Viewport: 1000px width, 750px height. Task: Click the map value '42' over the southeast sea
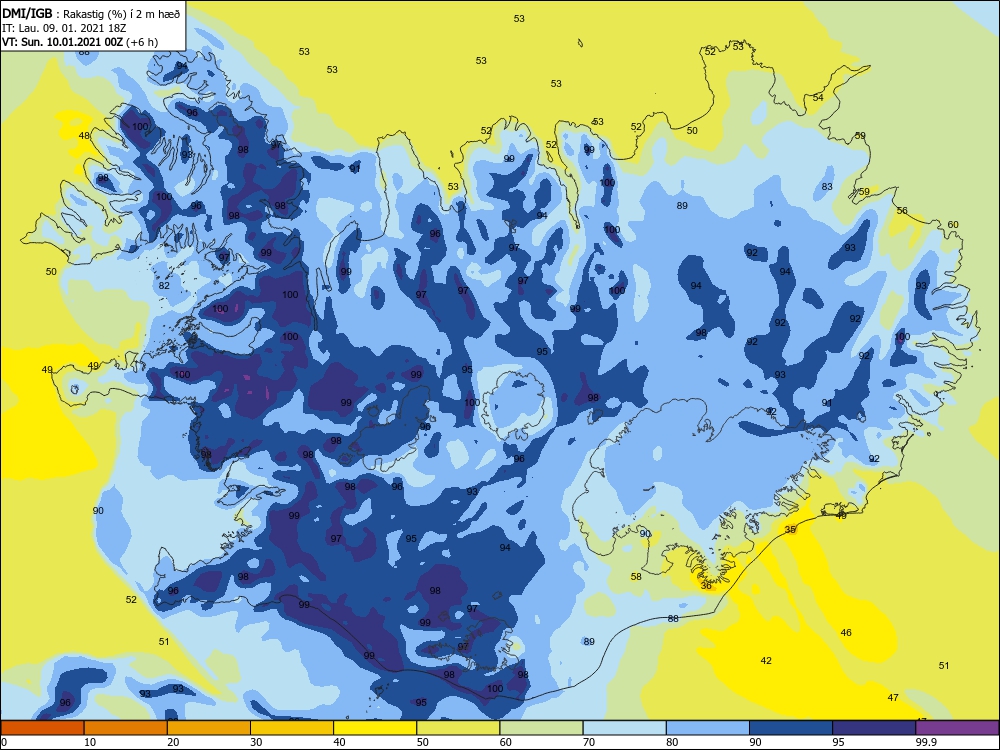coord(766,660)
